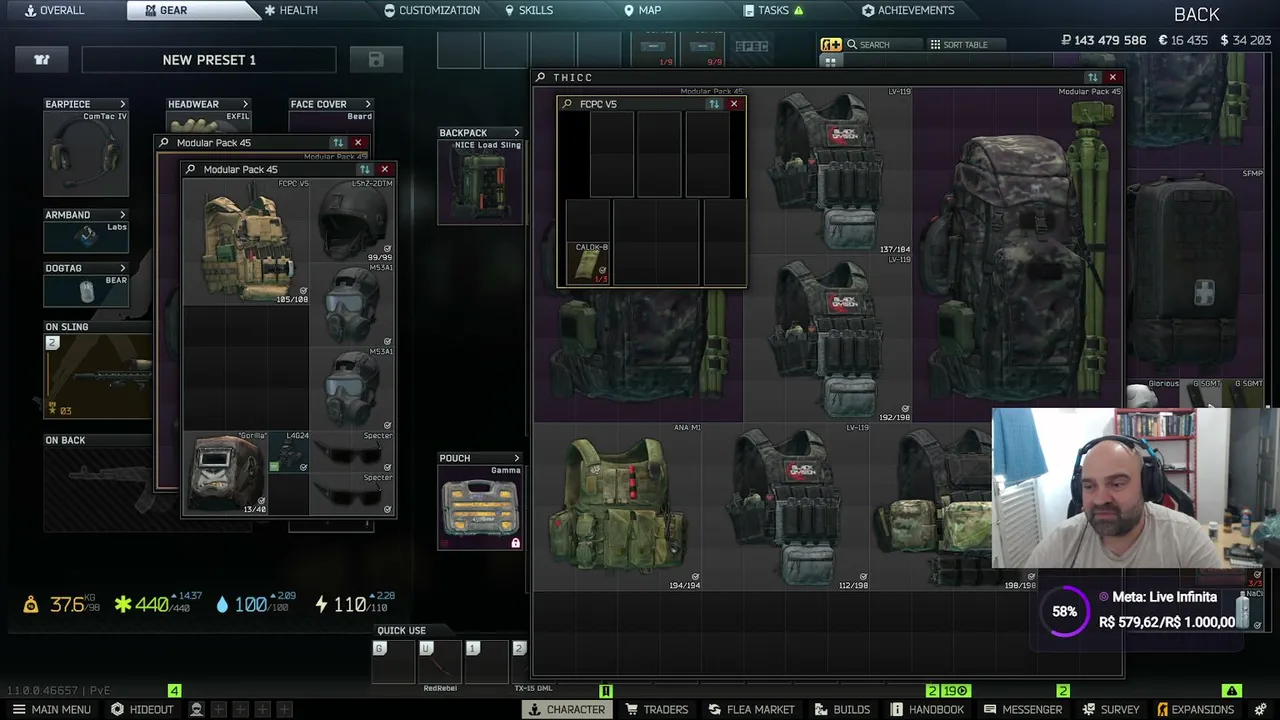
Task: Open the Achievements tab
Action: [x=908, y=10]
